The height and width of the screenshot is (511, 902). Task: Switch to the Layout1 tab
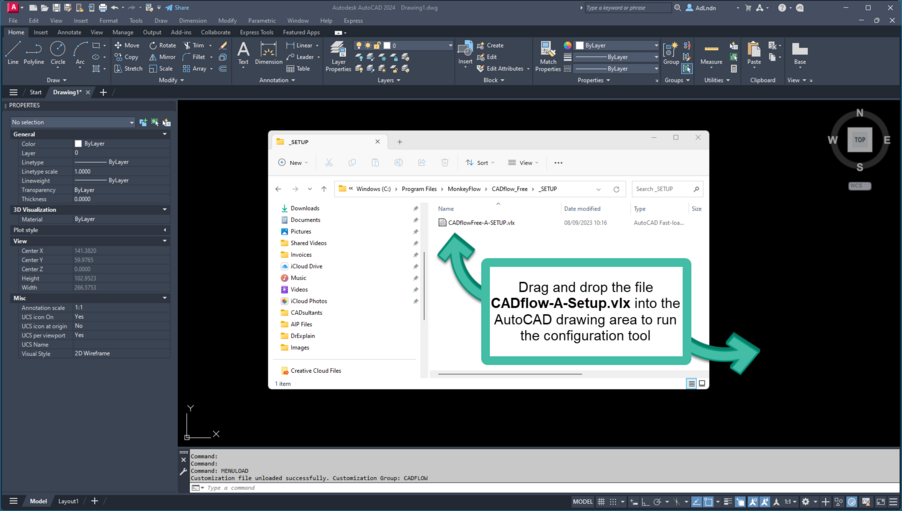point(68,501)
